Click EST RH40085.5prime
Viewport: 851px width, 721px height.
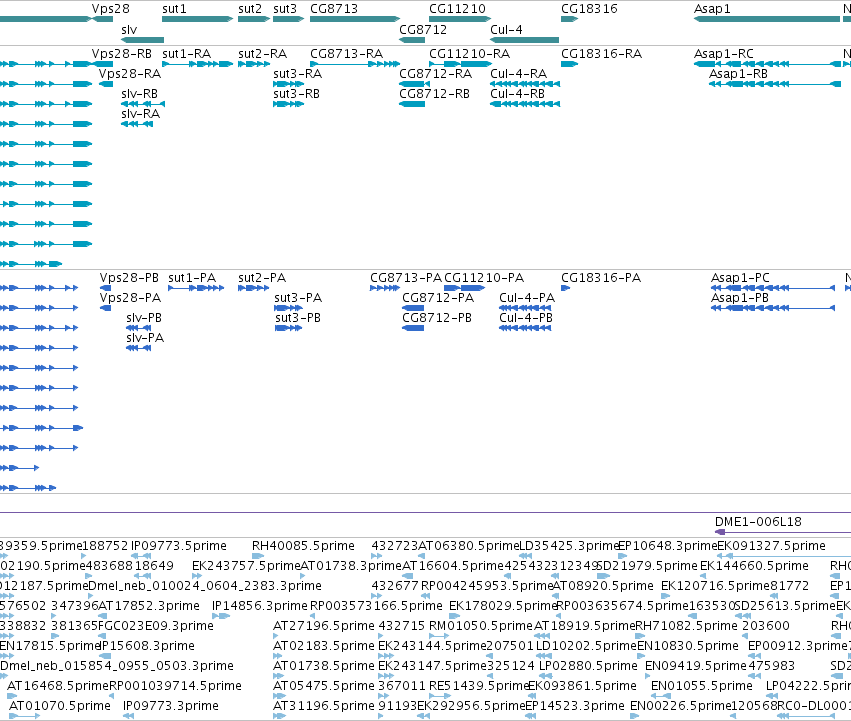pos(303,546)
